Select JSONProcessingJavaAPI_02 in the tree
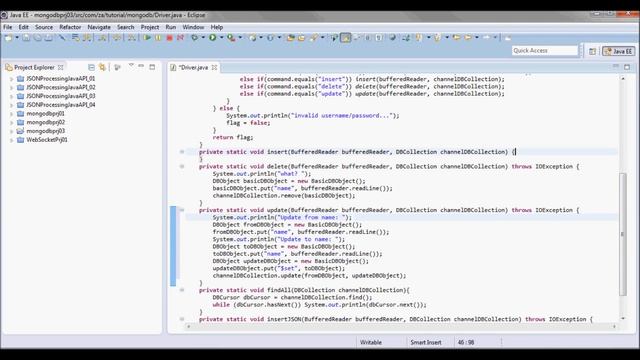This screenshot has width=640, height=360. tap(61, 87)
